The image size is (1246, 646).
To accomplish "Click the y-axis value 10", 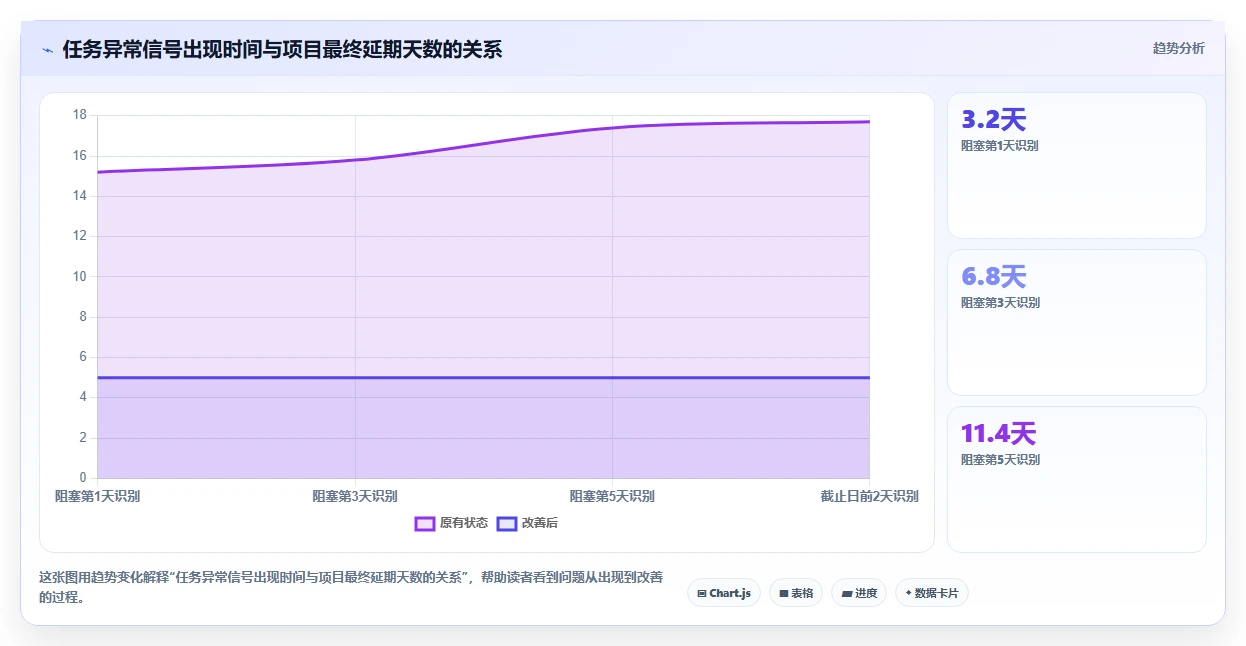I will [x=80, y=276].
